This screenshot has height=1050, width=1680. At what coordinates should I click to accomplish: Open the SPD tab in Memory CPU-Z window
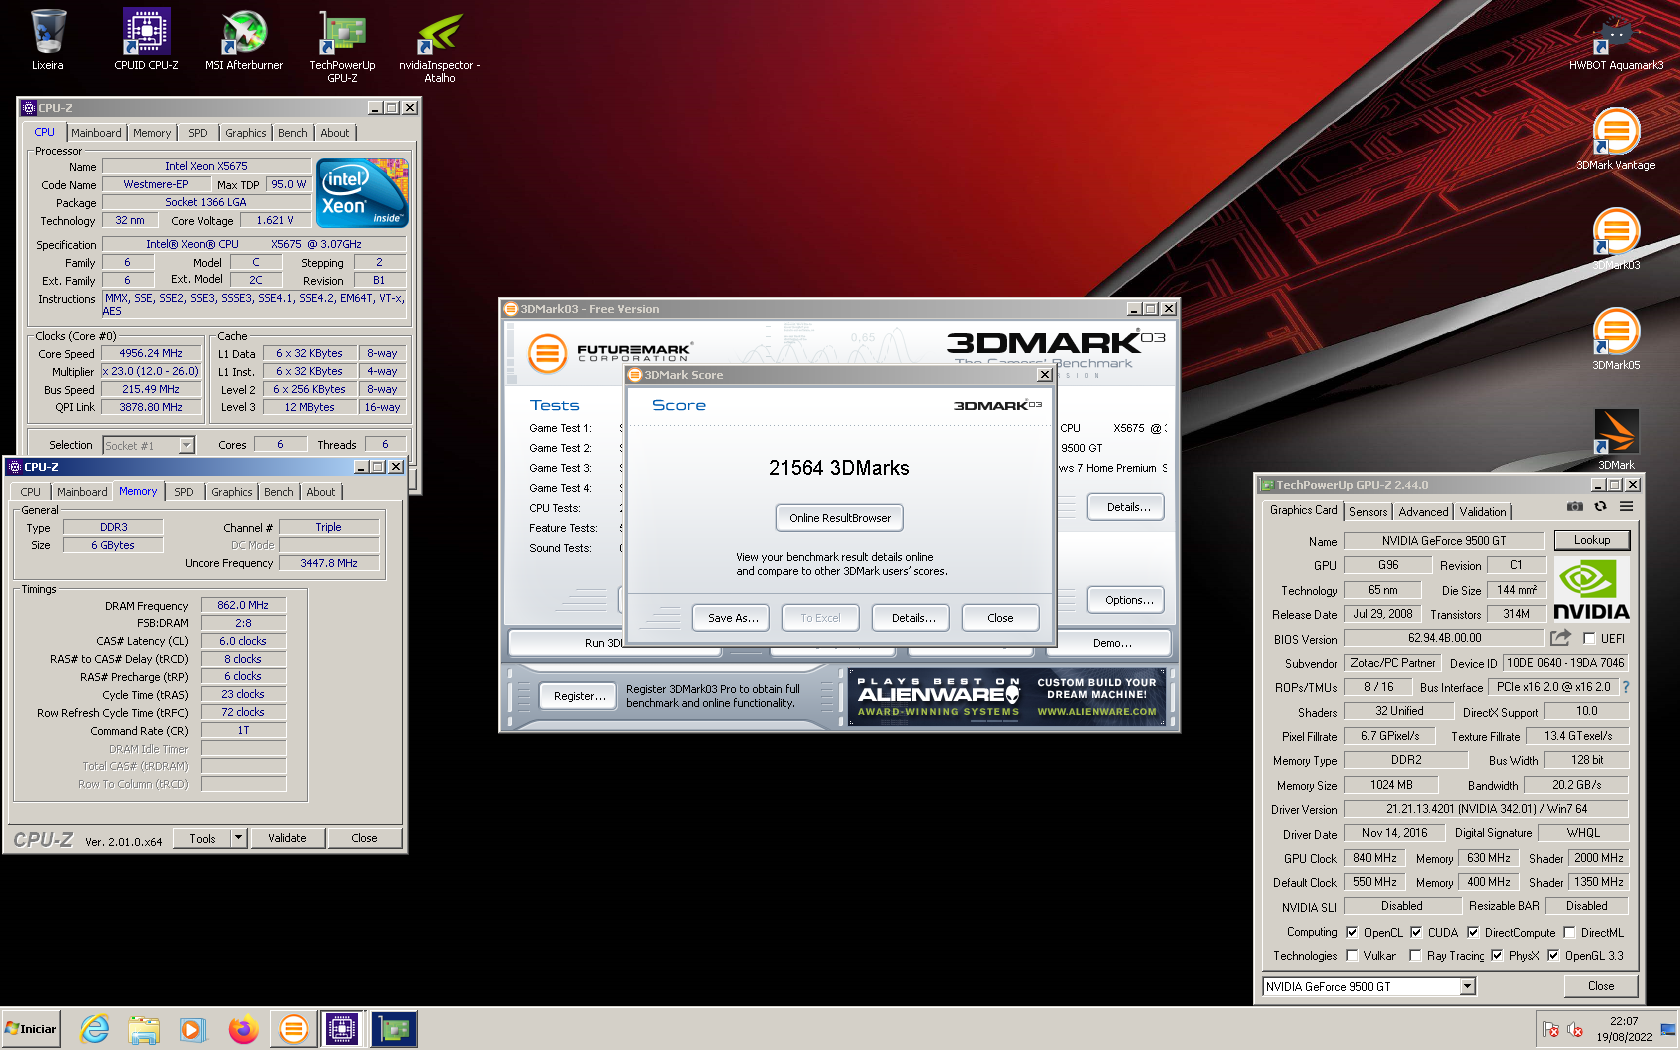click(184, 492)
